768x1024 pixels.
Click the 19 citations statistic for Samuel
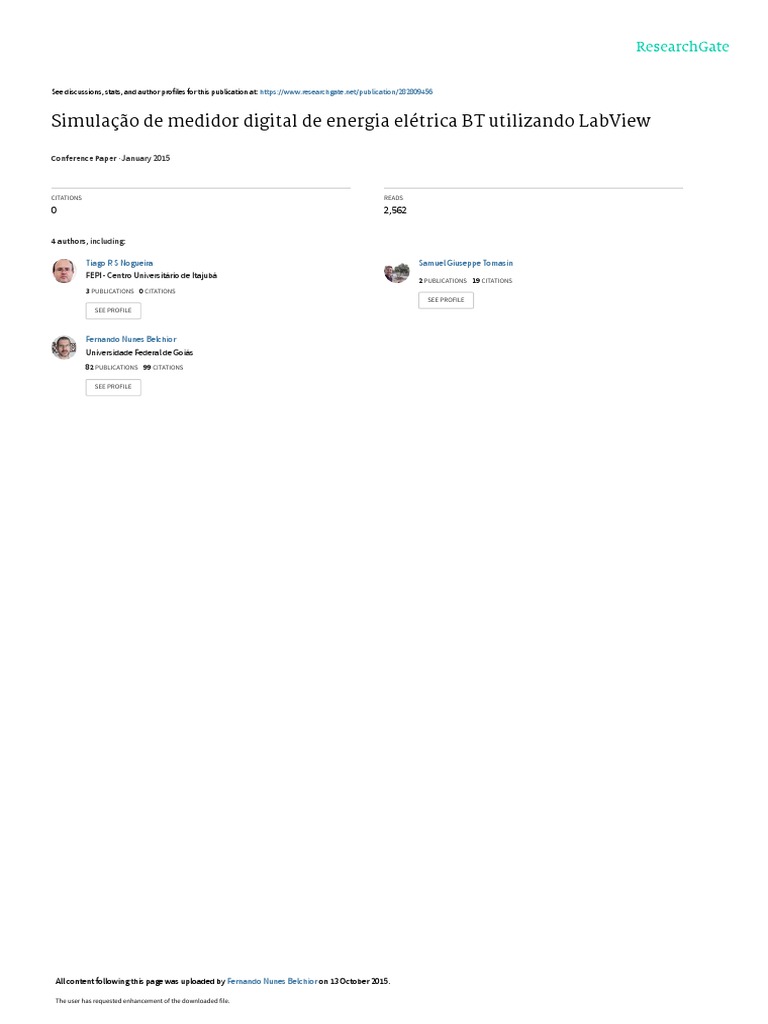(x=492, y=281)
